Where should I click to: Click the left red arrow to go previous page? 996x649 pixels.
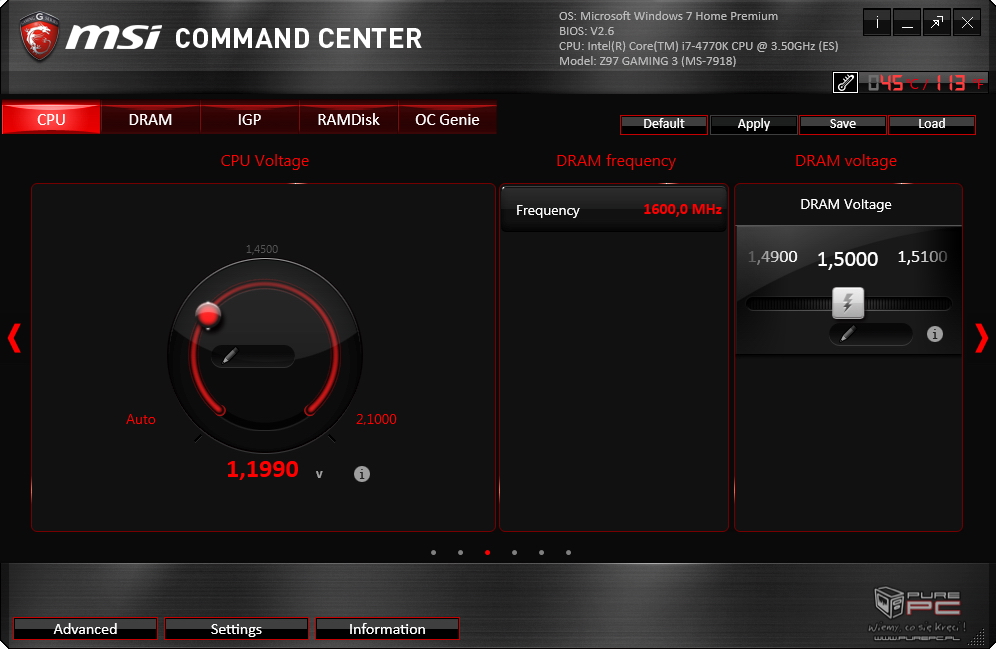pyautogui.click(x=14, y=338)
